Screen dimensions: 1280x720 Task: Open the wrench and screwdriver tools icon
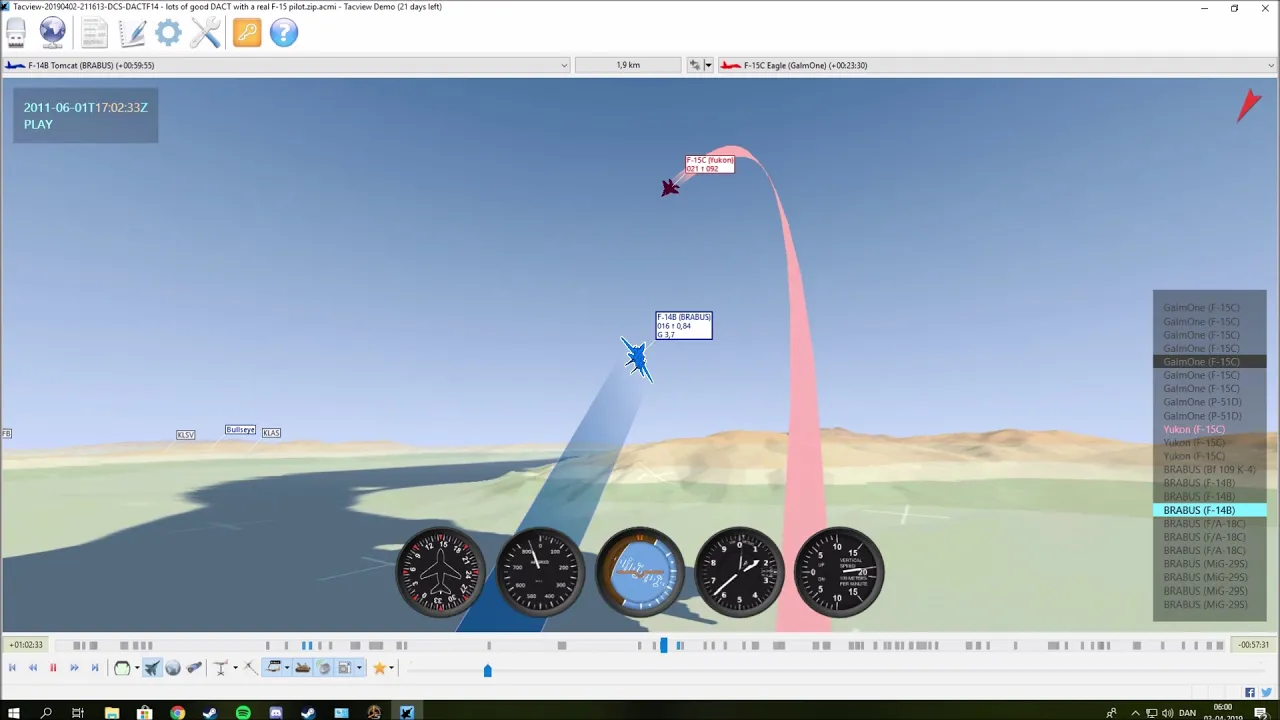[x=205, y=33]
